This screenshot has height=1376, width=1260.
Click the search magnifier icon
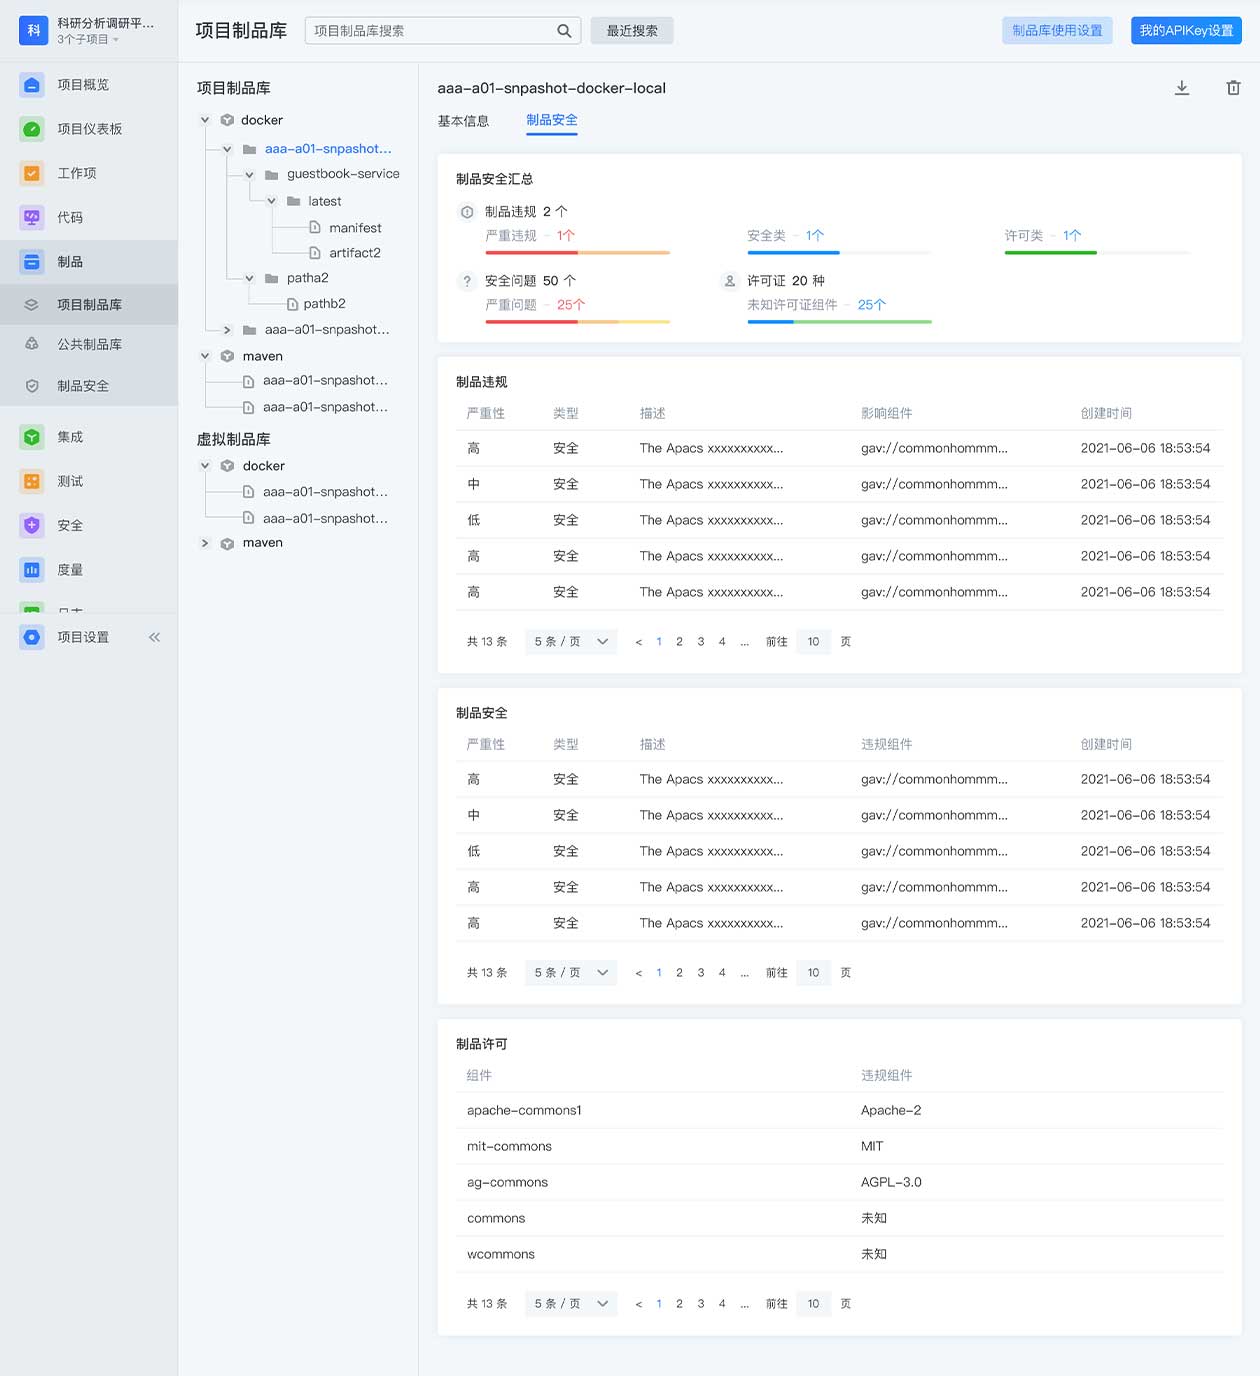coord(564,31)
